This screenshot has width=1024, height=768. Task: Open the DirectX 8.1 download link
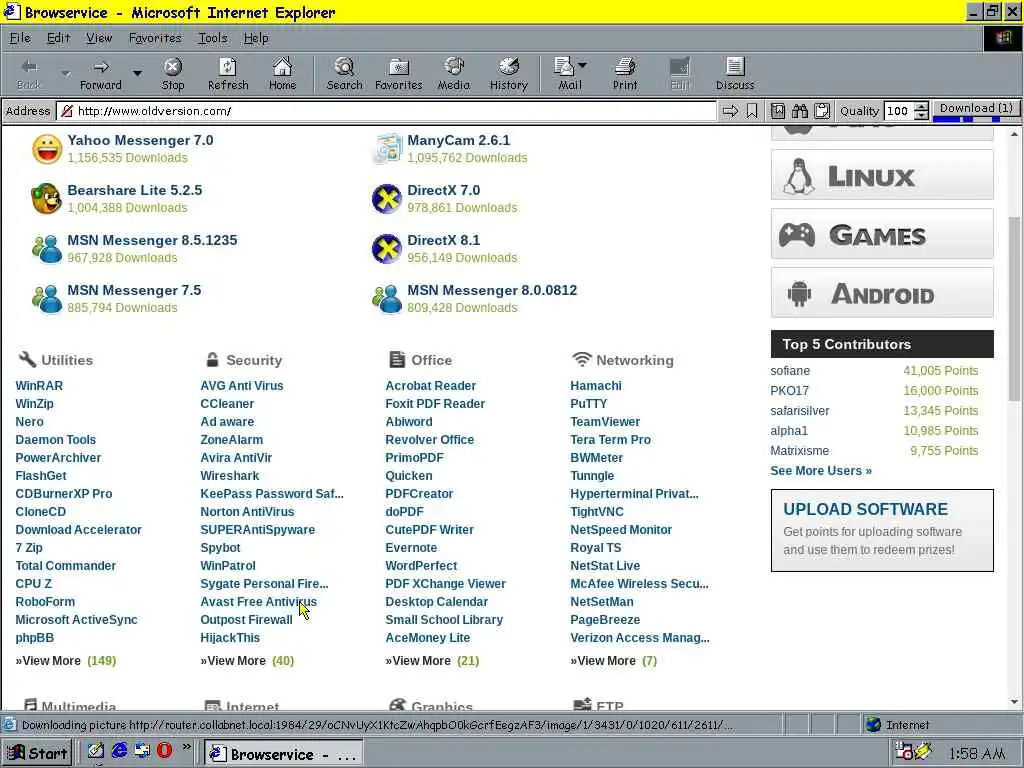(x=443, y=240)
